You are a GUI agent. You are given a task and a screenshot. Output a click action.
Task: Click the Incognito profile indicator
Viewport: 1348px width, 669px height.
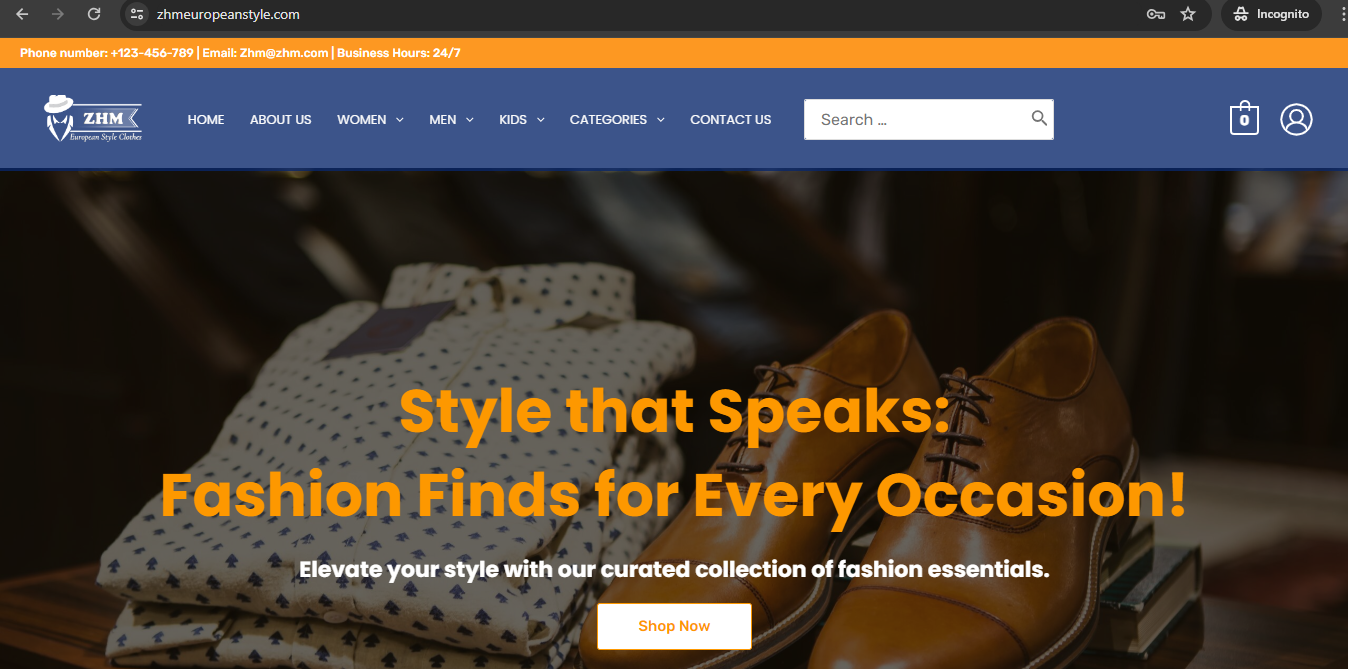1271,14
